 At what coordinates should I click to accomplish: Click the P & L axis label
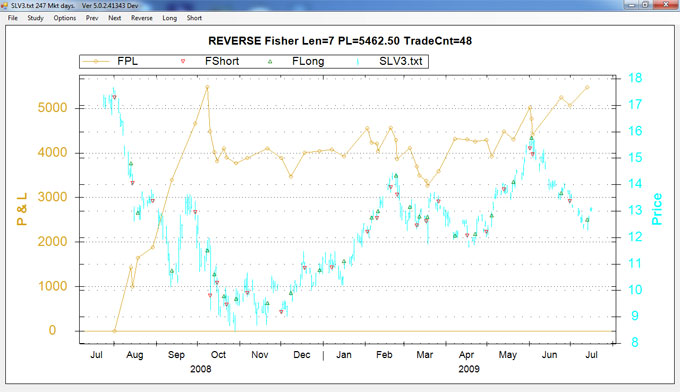pos(22,209)
